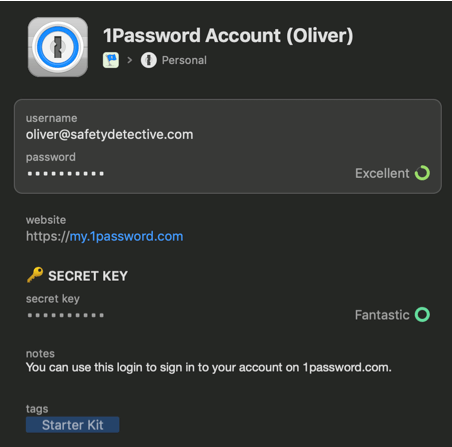Click the gold key icon beside SECRET KEY
This screenshot has width=452, height=447.
point(35,275)
